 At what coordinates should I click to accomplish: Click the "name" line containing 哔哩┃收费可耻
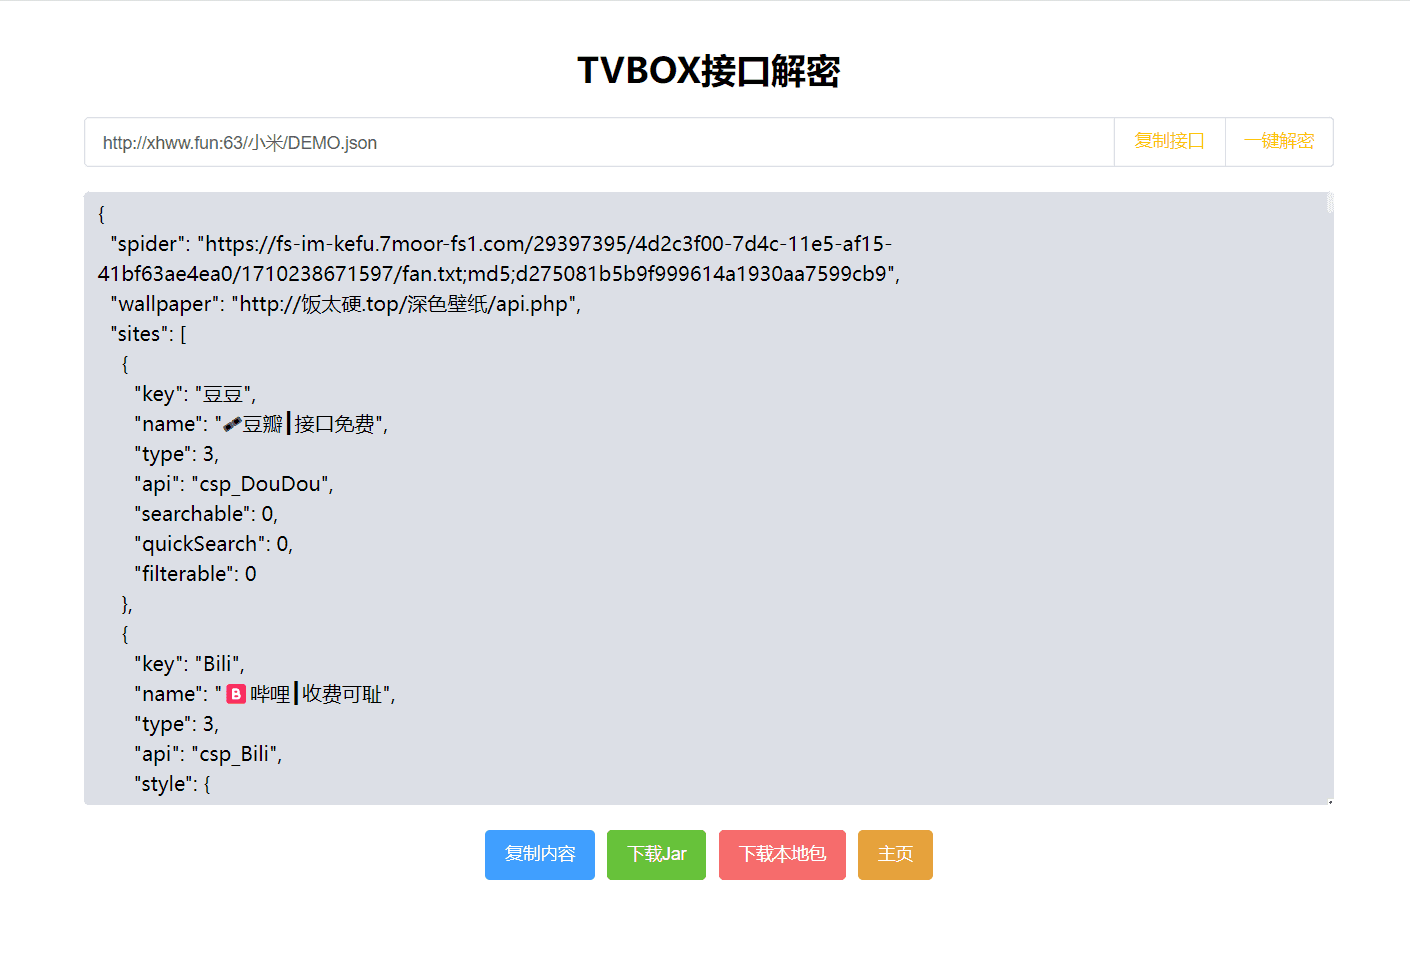click(x=265, y=694)
